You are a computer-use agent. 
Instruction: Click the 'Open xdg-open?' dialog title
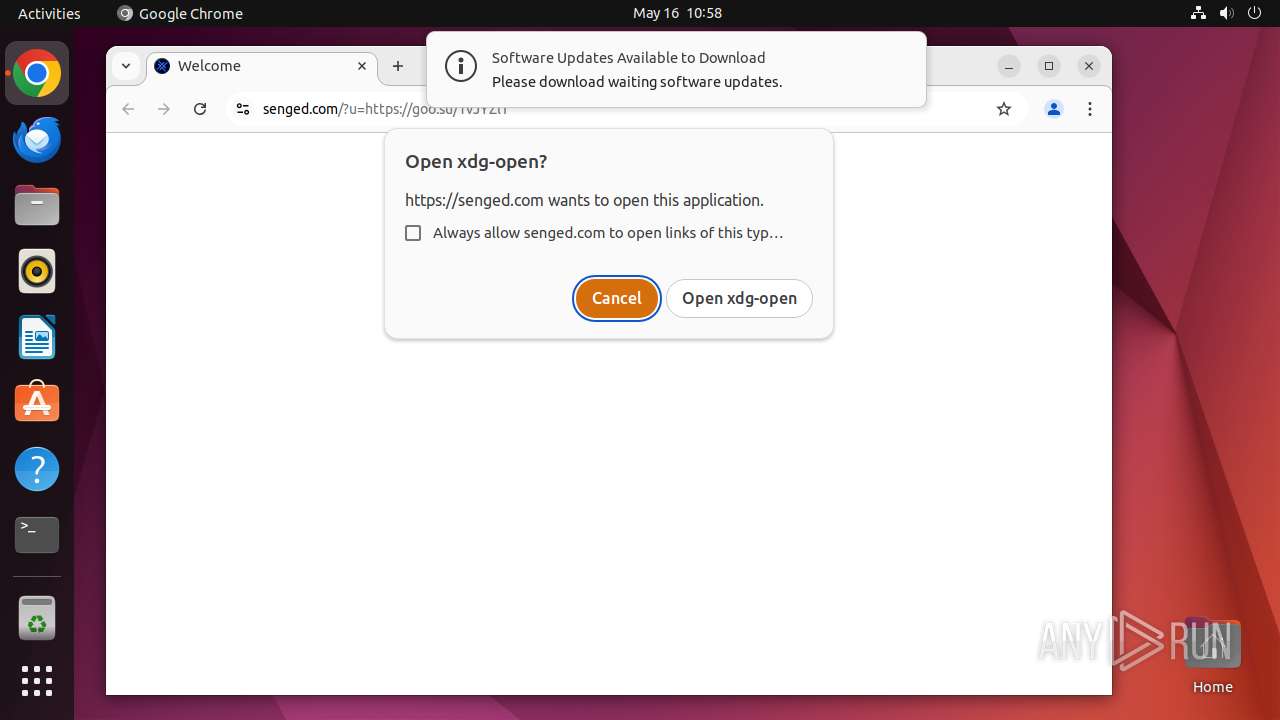(476, 162)
